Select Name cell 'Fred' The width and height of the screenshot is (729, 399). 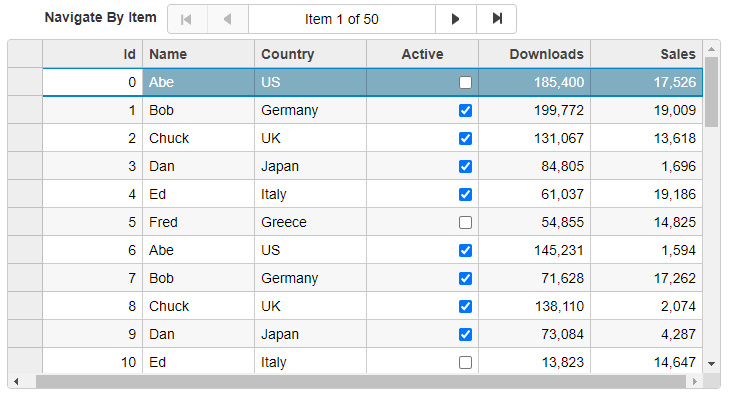coord(199,222)
